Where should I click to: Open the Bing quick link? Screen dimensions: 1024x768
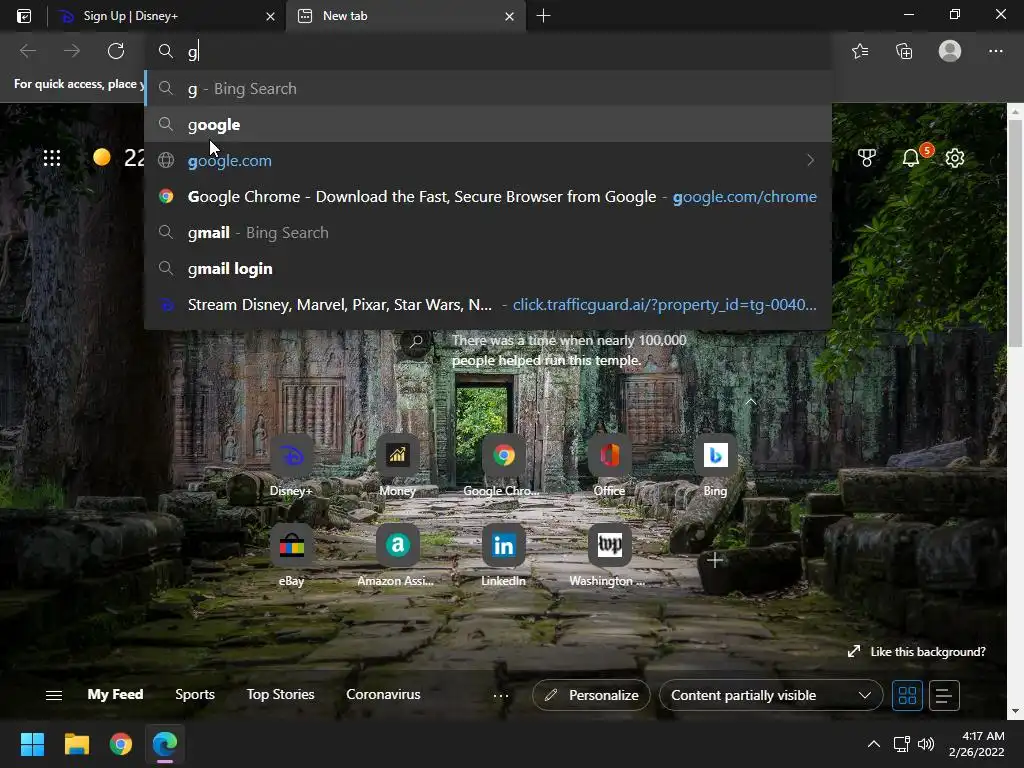[715, 466]
